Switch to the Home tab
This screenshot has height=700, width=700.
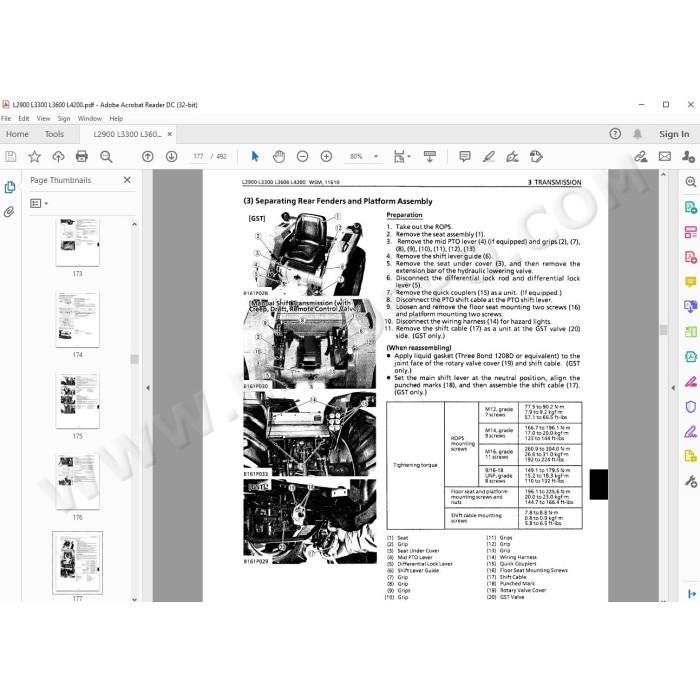point(17,134)
